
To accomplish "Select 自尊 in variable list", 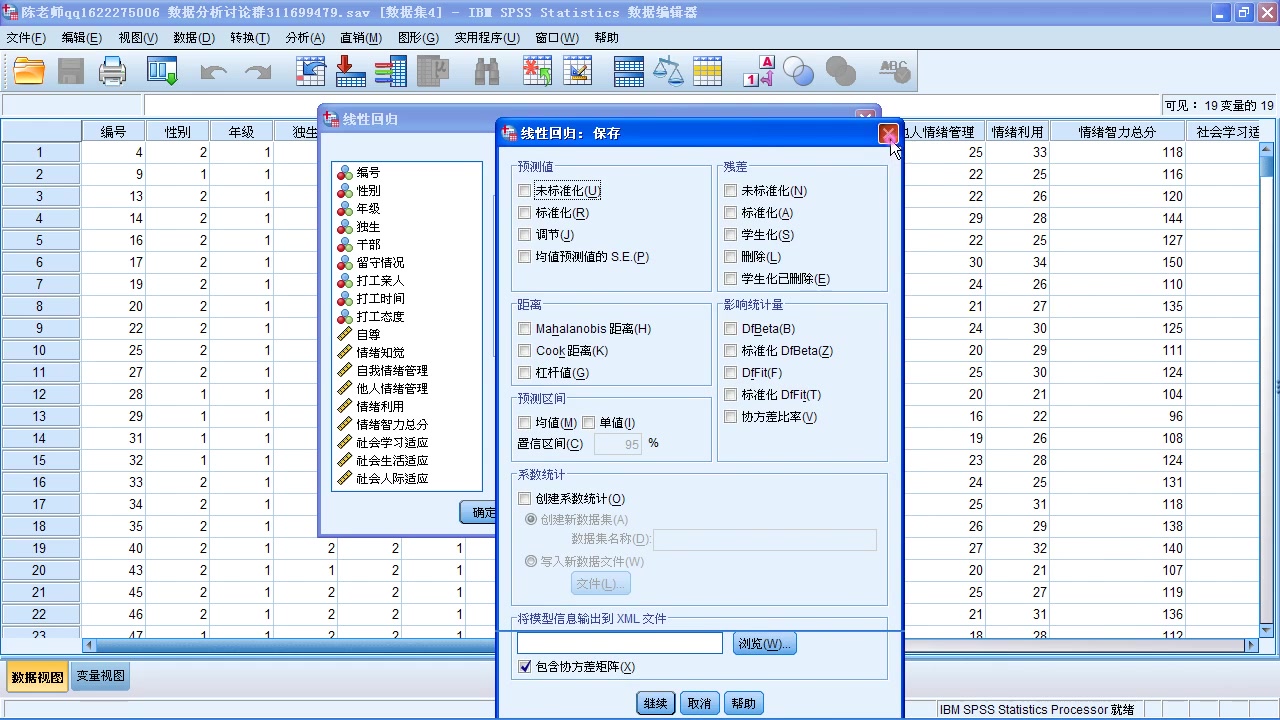I will pyautogui.click(x=368, y=335).
